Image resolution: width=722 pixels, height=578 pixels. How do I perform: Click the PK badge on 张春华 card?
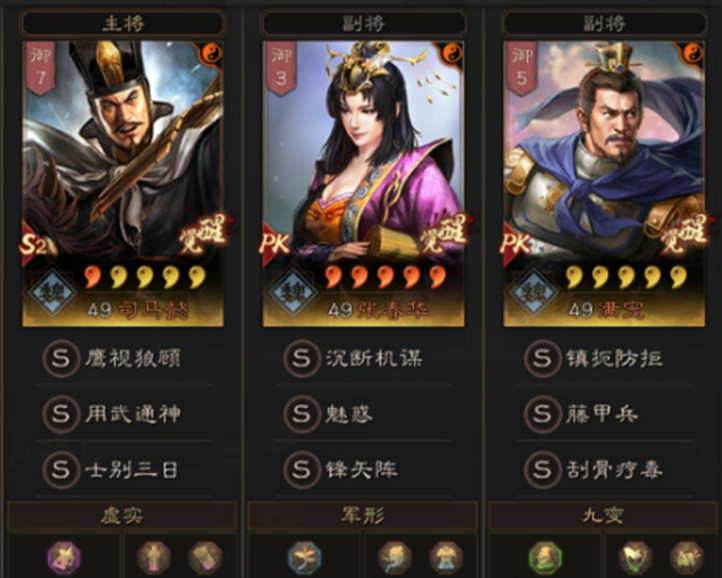tap(274, 244)
